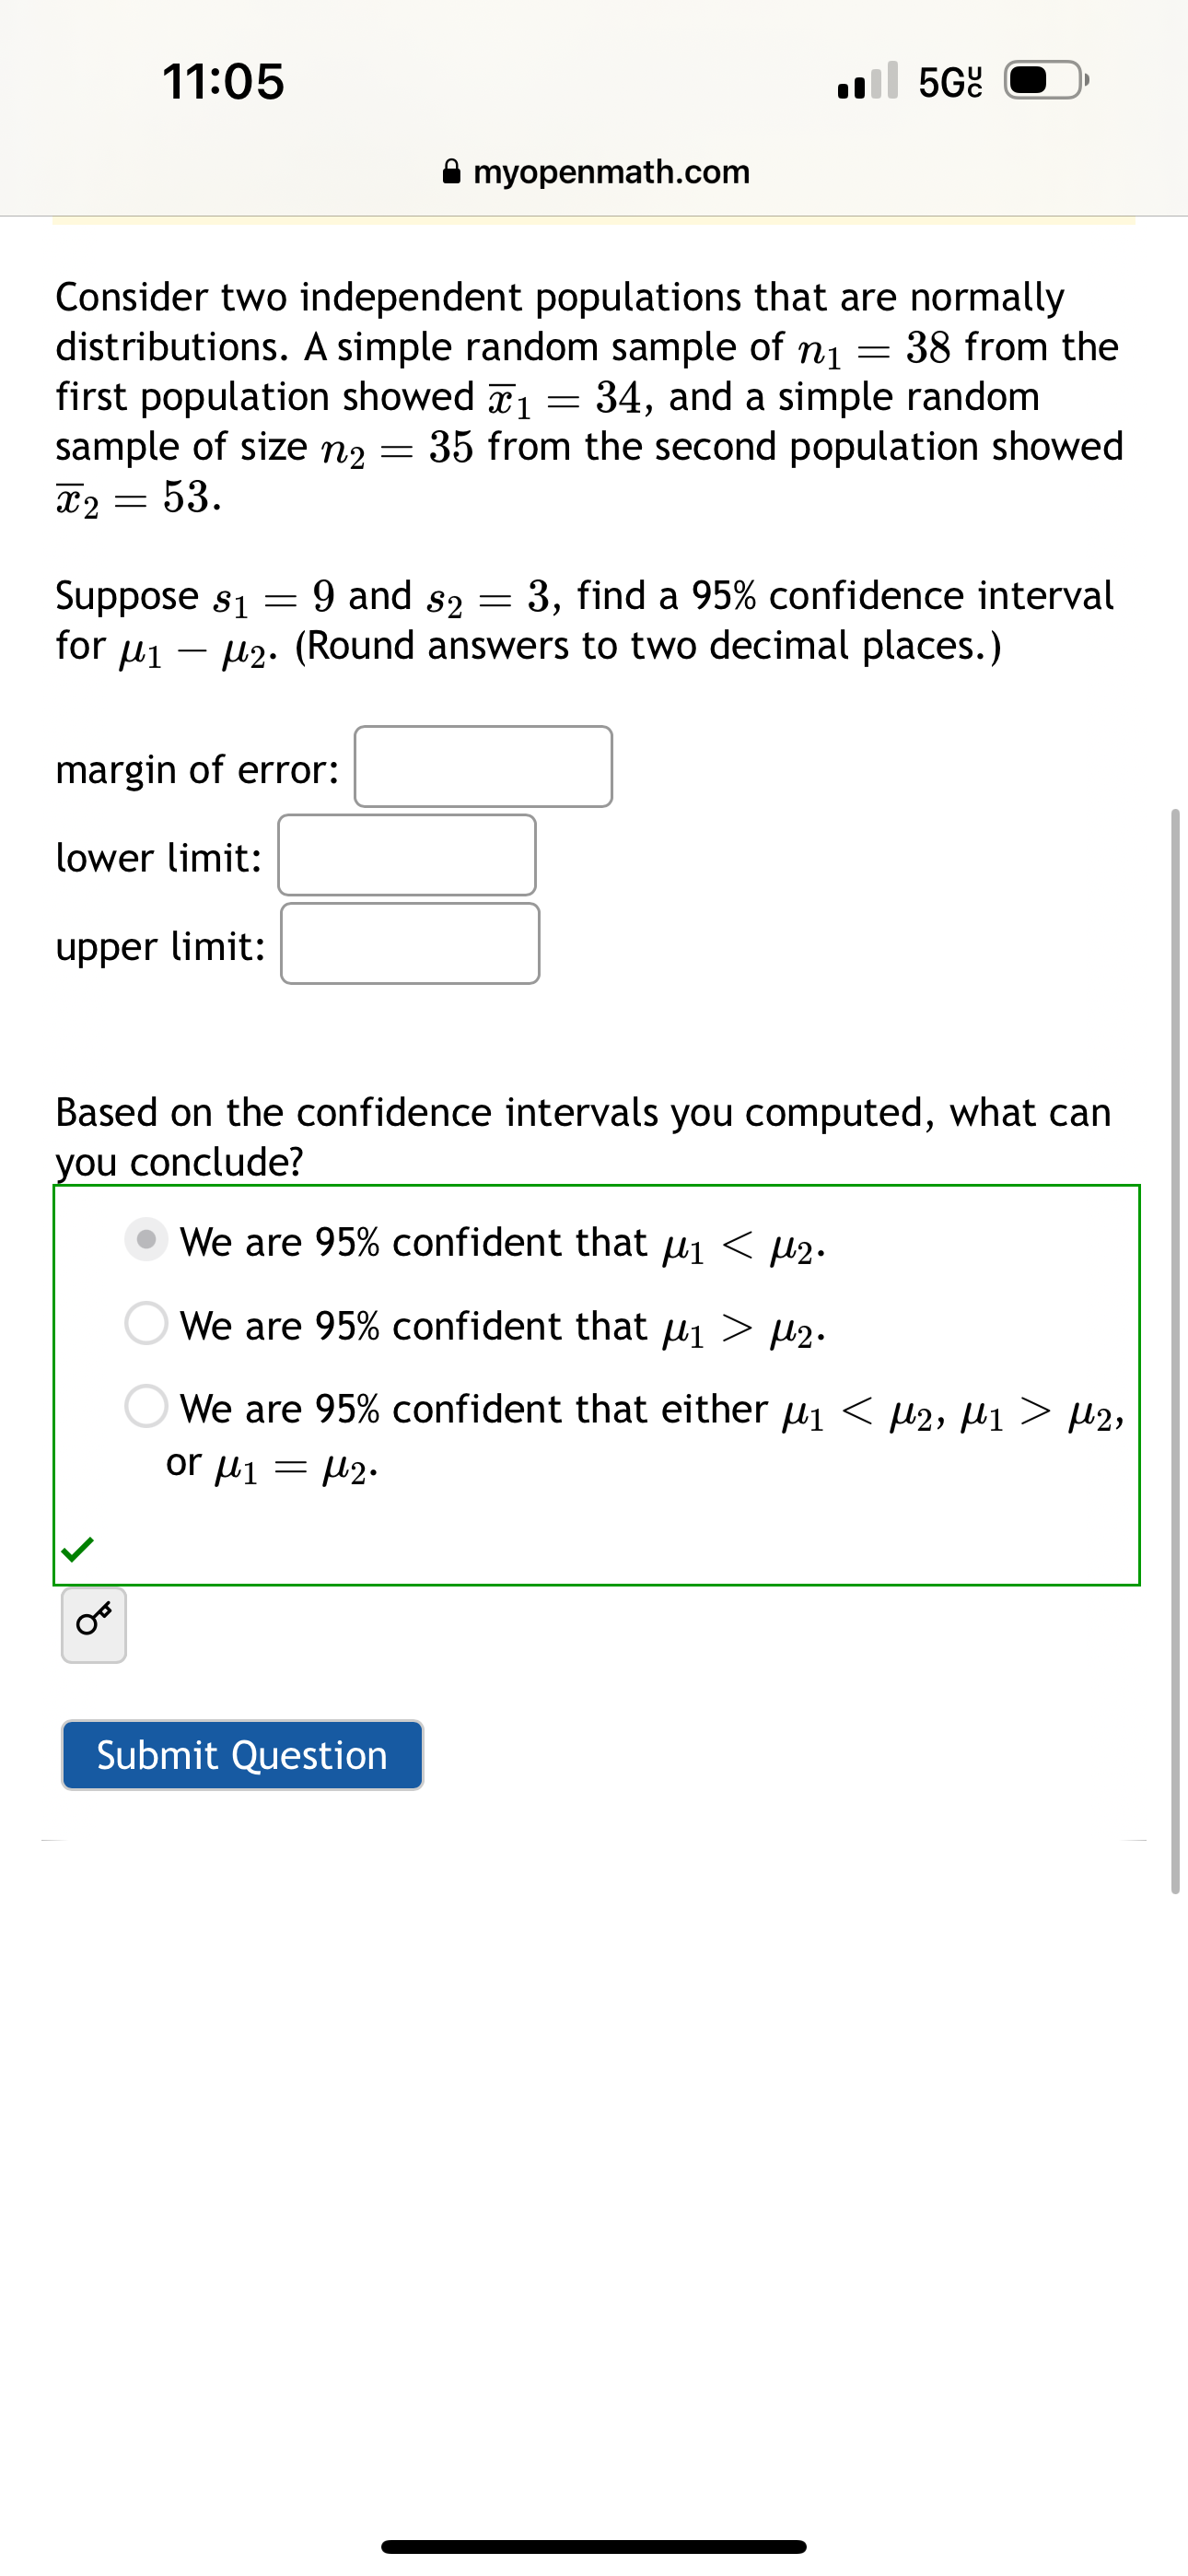1188x2576 pixels.
Task: Choose the either μ1 < μ2 or equal option
Action: point(147,1408)
